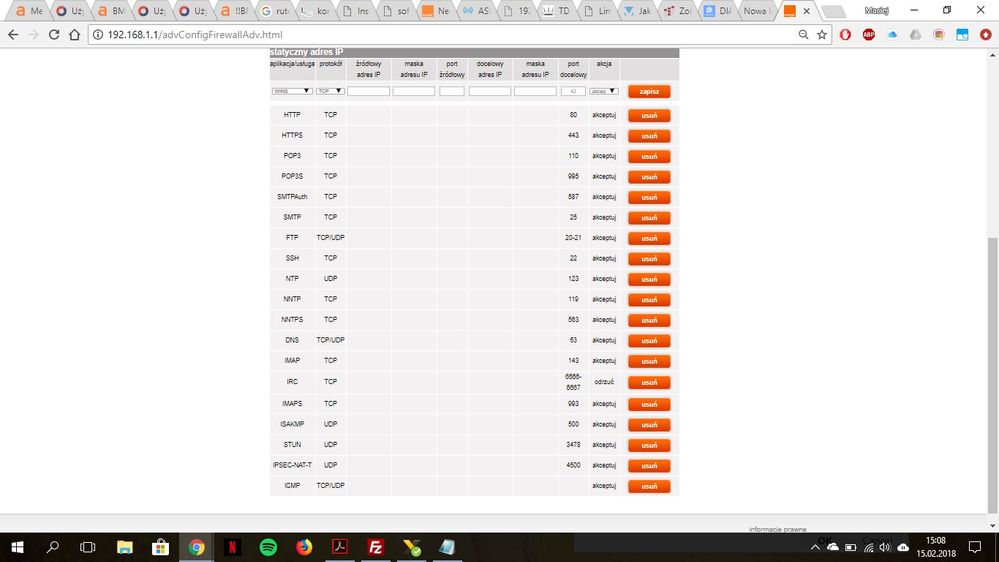
Task: Expand the akcja (action) dropdown
Action: point(604,91)
